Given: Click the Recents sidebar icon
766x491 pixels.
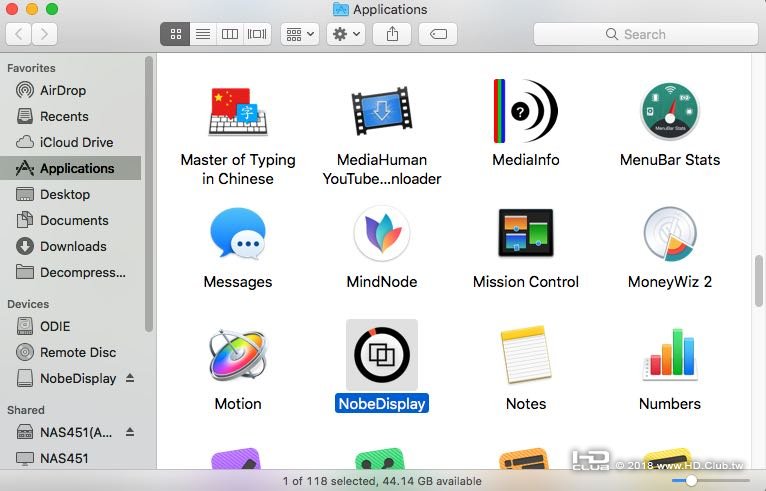Looking at the screenshot, I should coord(25,116).
